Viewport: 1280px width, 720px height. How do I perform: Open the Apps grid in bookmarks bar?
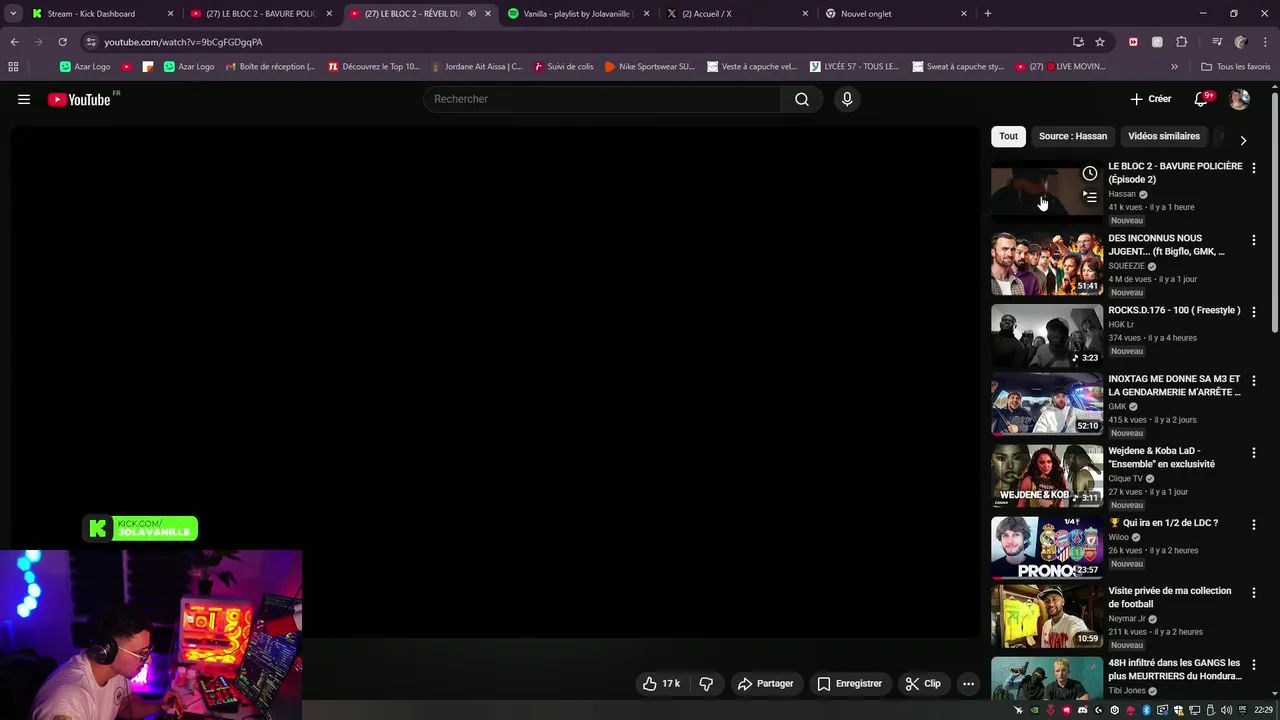[x=13, y=67]
